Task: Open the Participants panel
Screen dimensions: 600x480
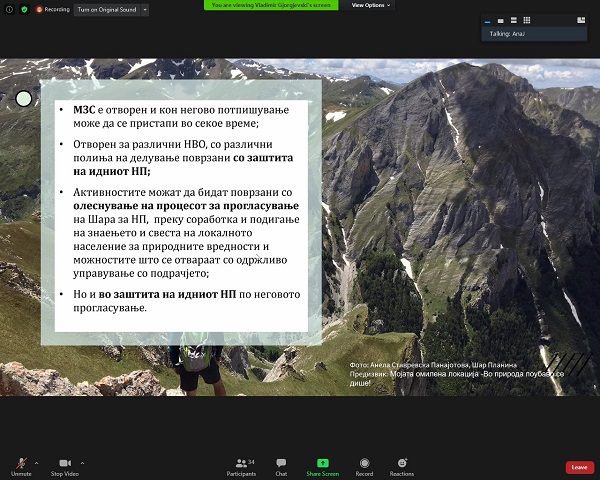Action: click(240, 465)
